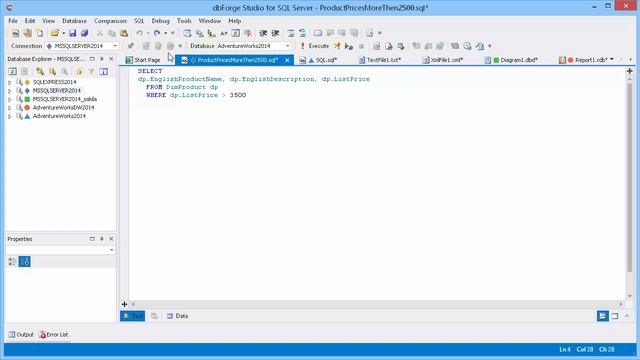Switch to the Data view button

(178, 316)
